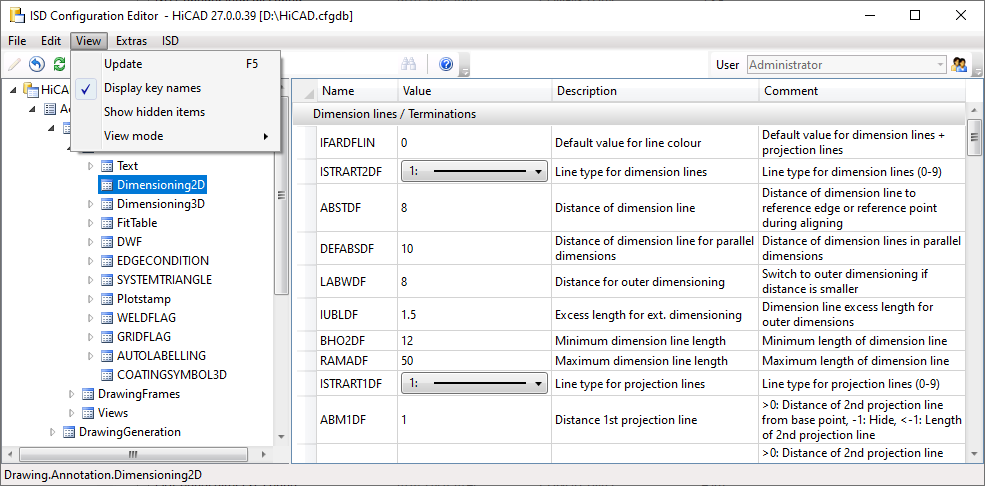Click the table icon of Views

(89, 413)
